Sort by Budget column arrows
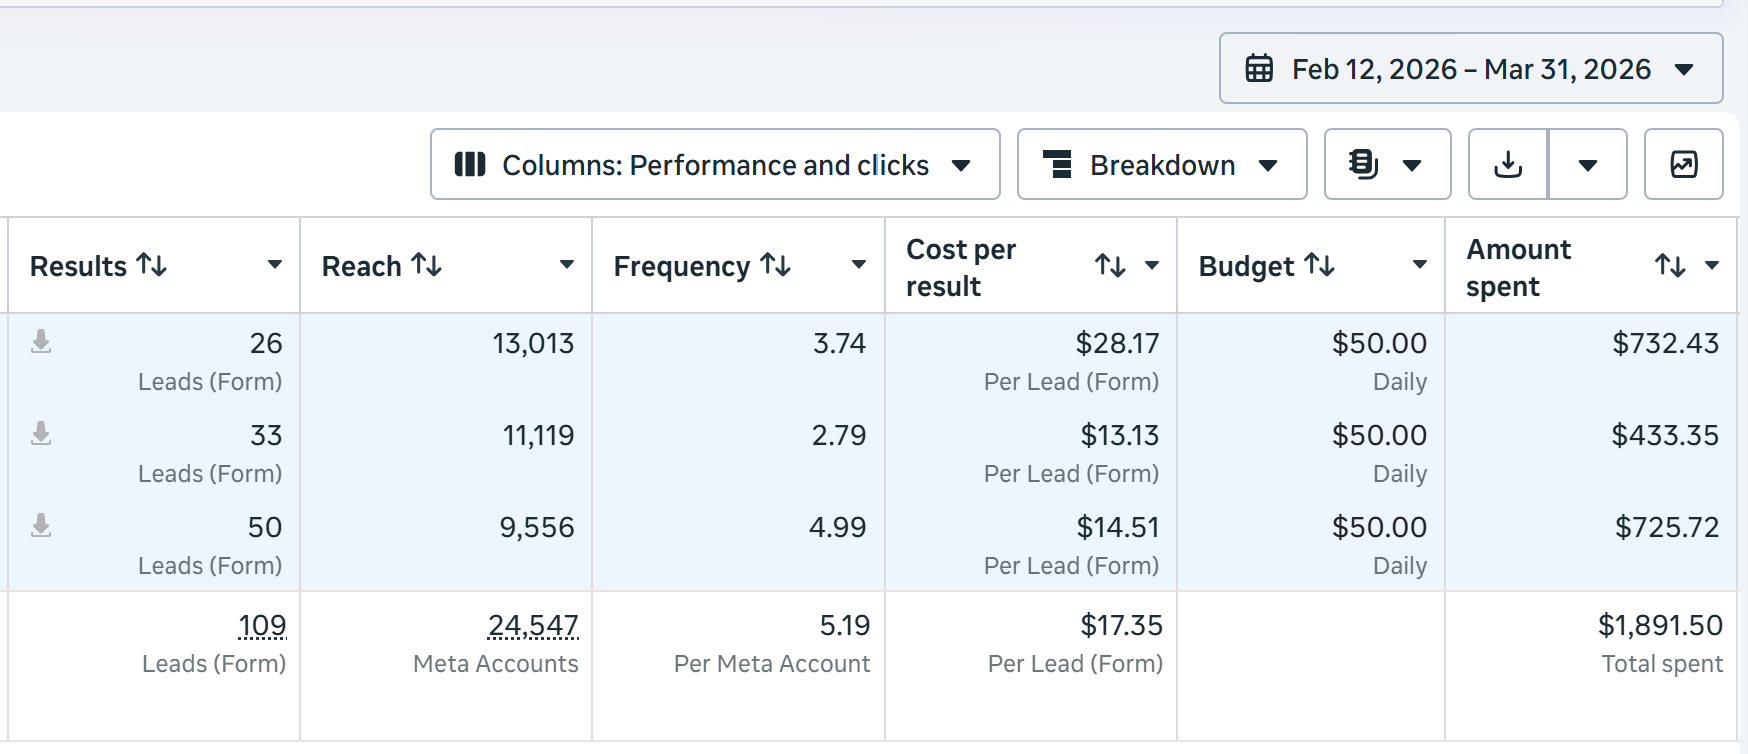1748x754 pixels. 1320,265
